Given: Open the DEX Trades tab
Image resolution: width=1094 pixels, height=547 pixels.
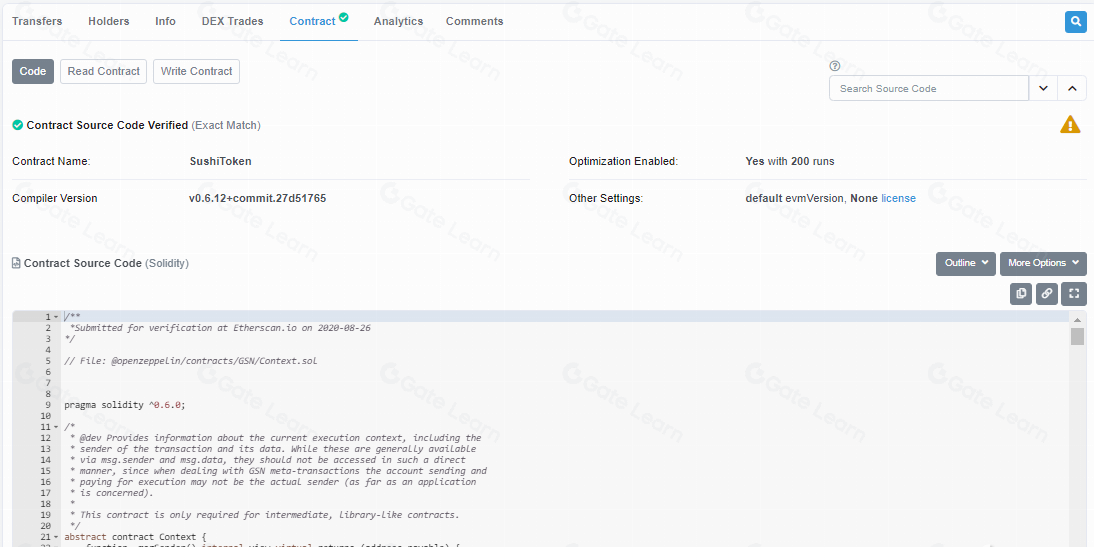Looking at the screenshot, I should pyautogui.click(x=232, y=21).
